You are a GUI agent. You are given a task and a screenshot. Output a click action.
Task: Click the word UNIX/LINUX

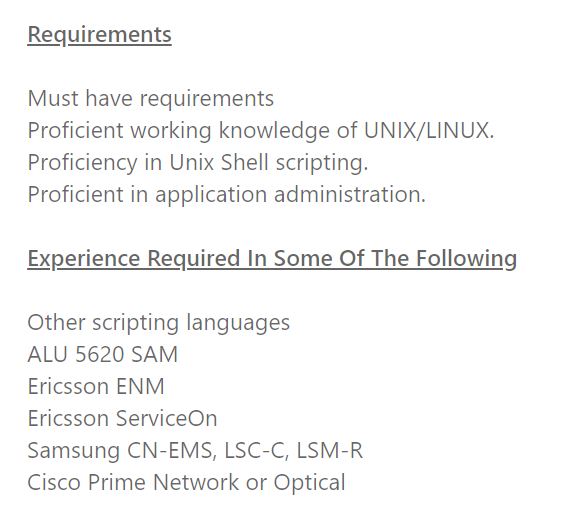point(429,130)
